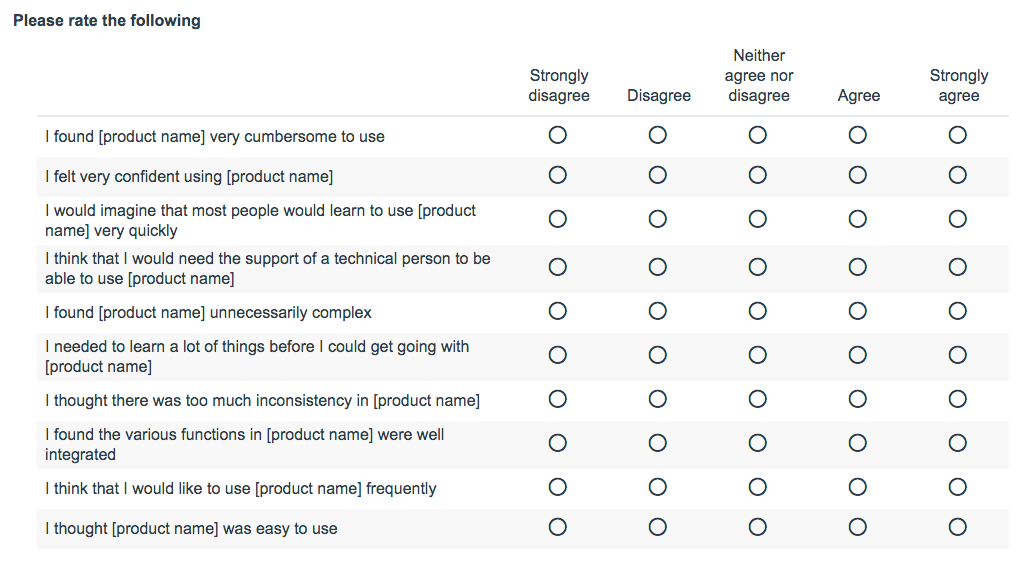1024x562 pixels.
Task: Select Strongly disagree for 'very cumbersome to use'
Action: click(558, 135)
